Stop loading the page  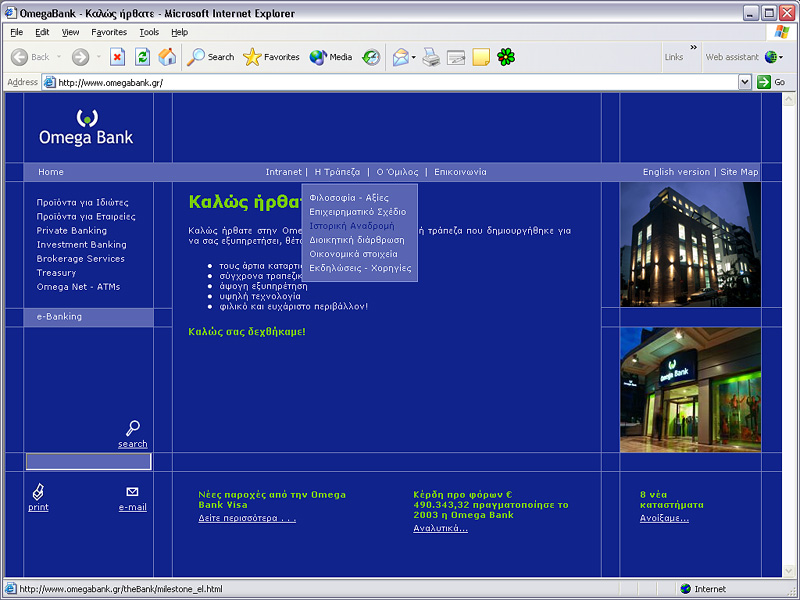click(117, 57)
